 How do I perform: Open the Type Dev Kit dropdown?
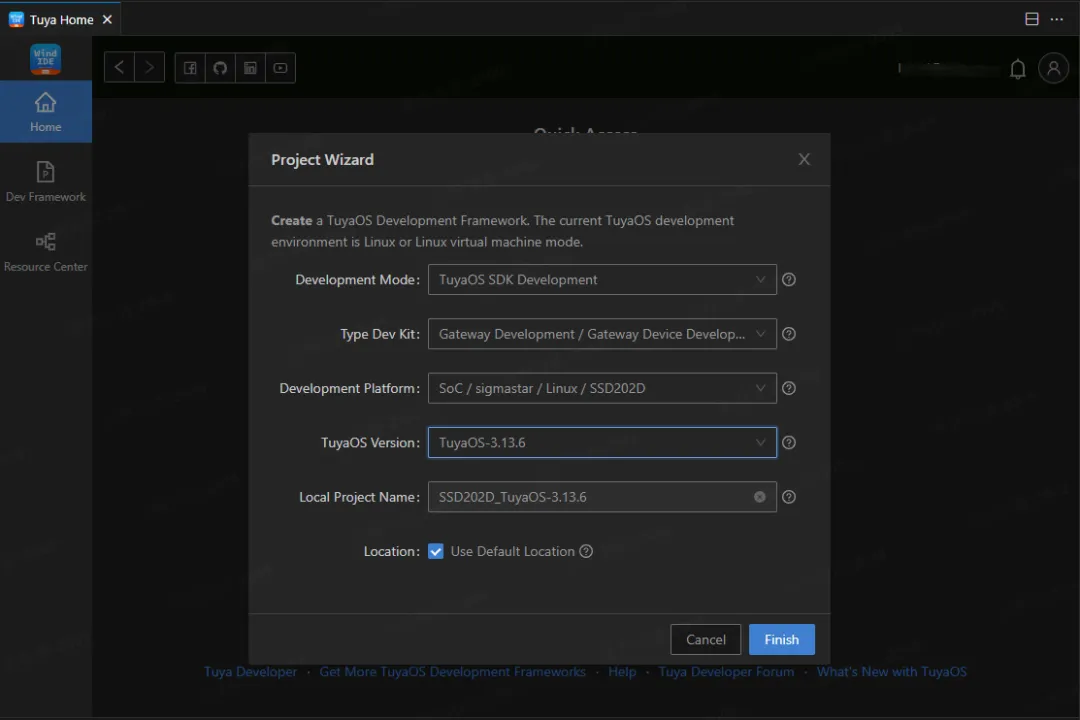pyautogui.click(x=602, y=334)
